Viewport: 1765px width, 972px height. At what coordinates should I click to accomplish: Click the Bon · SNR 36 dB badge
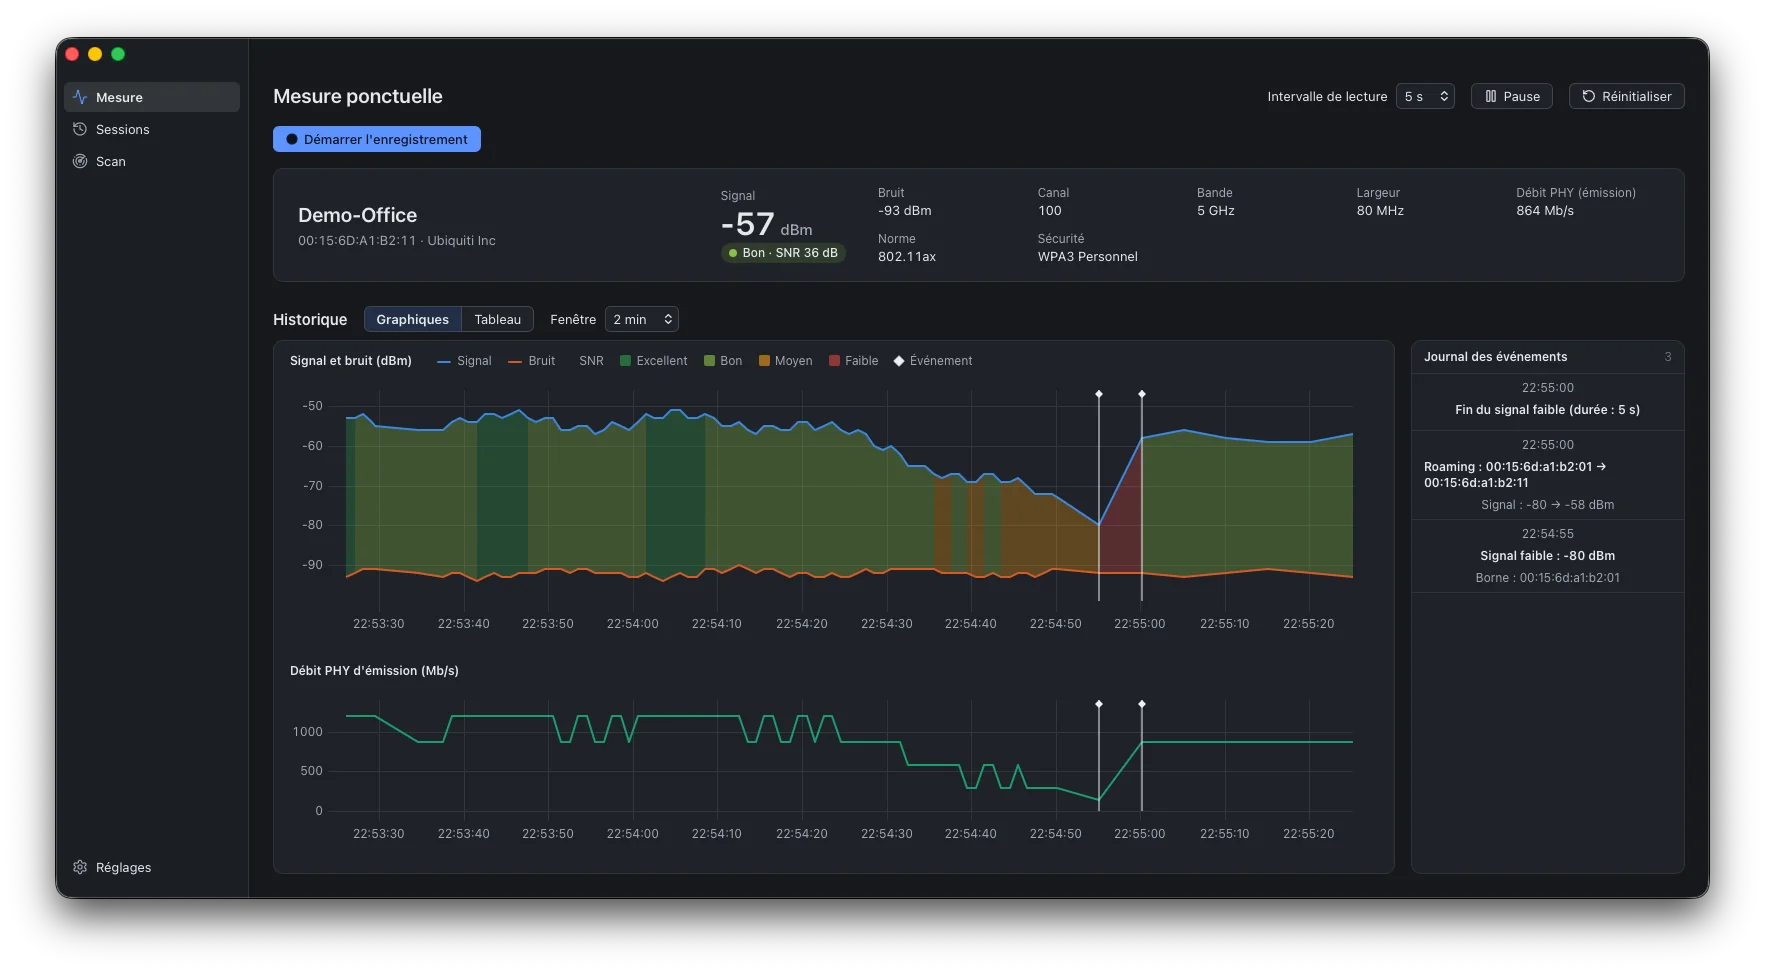(x=783, y=253)
